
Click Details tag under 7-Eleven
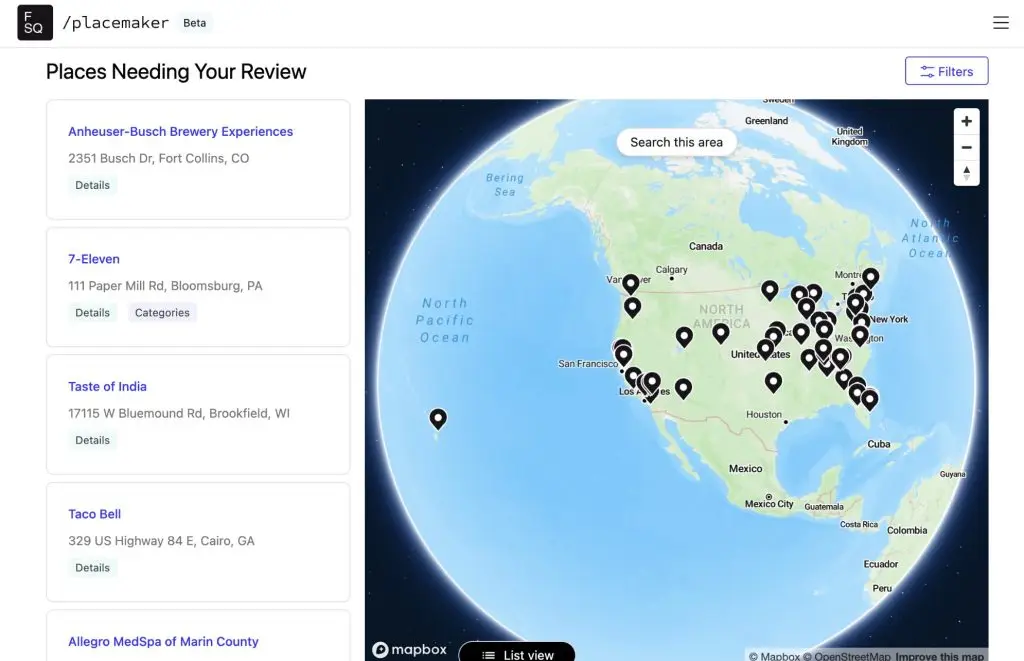(92, 312)
